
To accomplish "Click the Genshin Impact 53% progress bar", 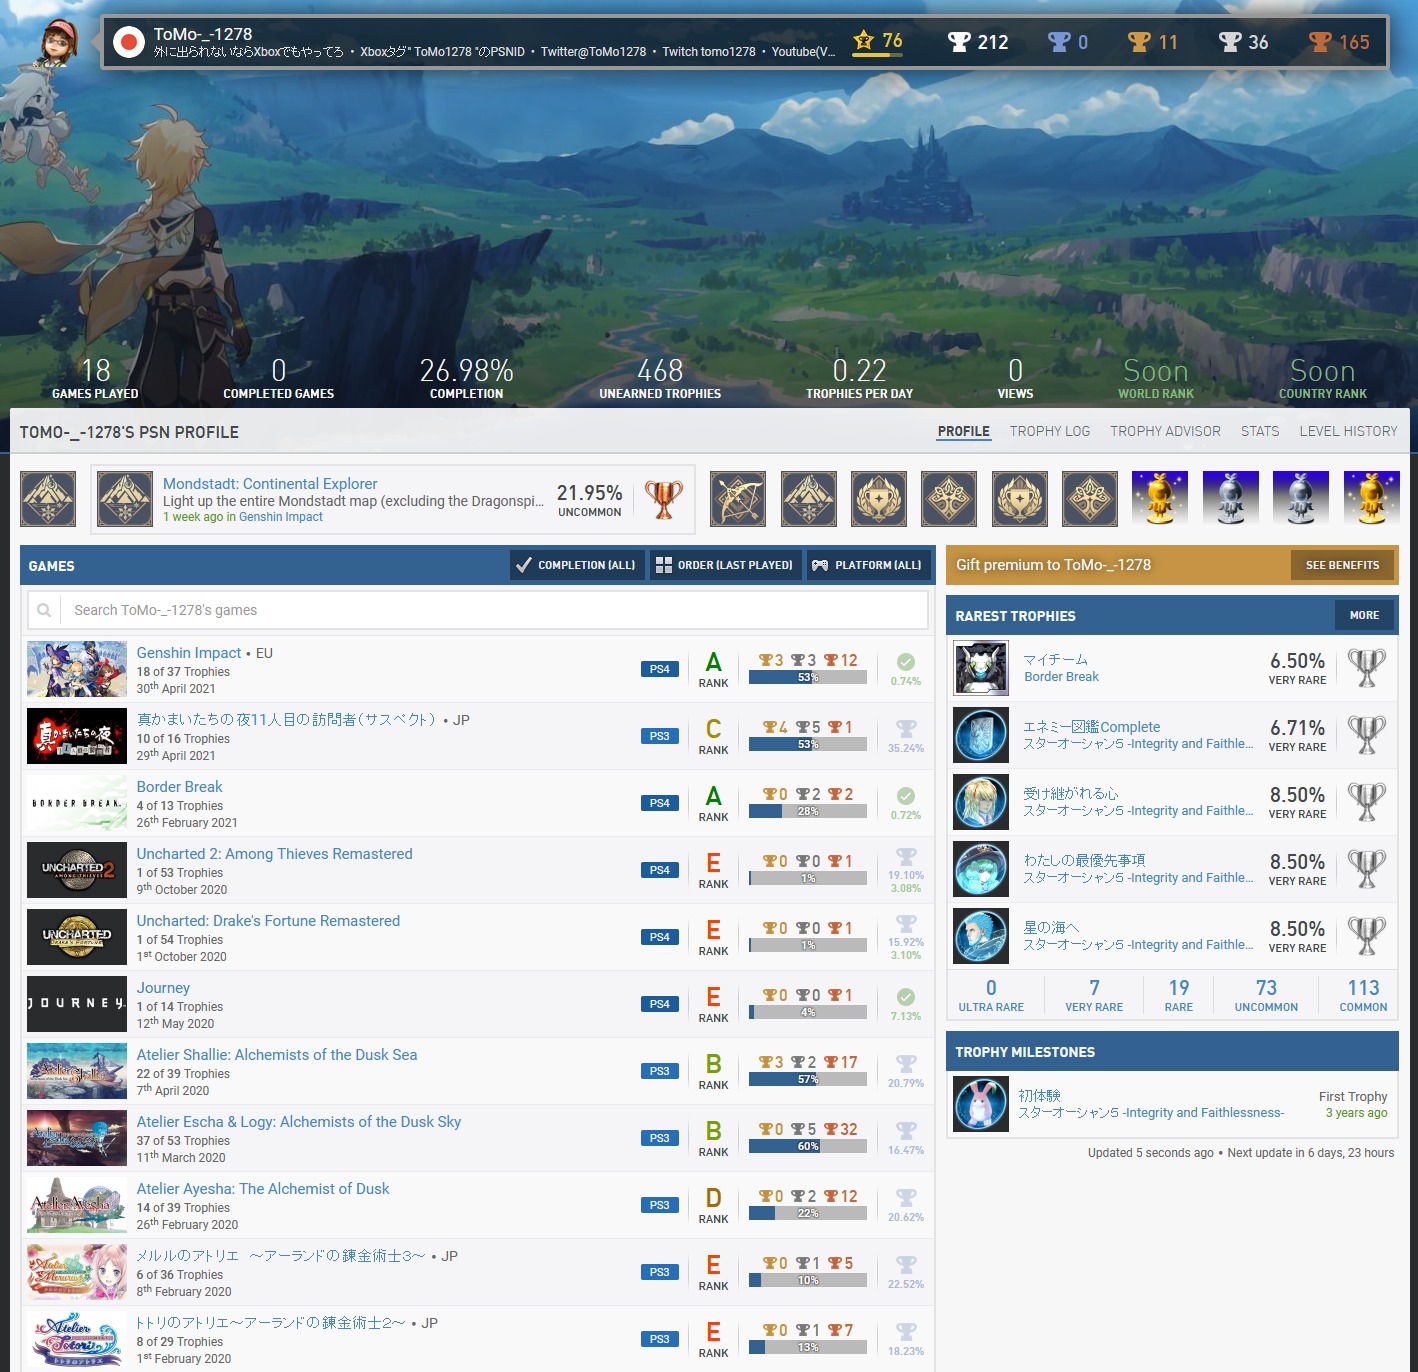I will click(808, 677).
